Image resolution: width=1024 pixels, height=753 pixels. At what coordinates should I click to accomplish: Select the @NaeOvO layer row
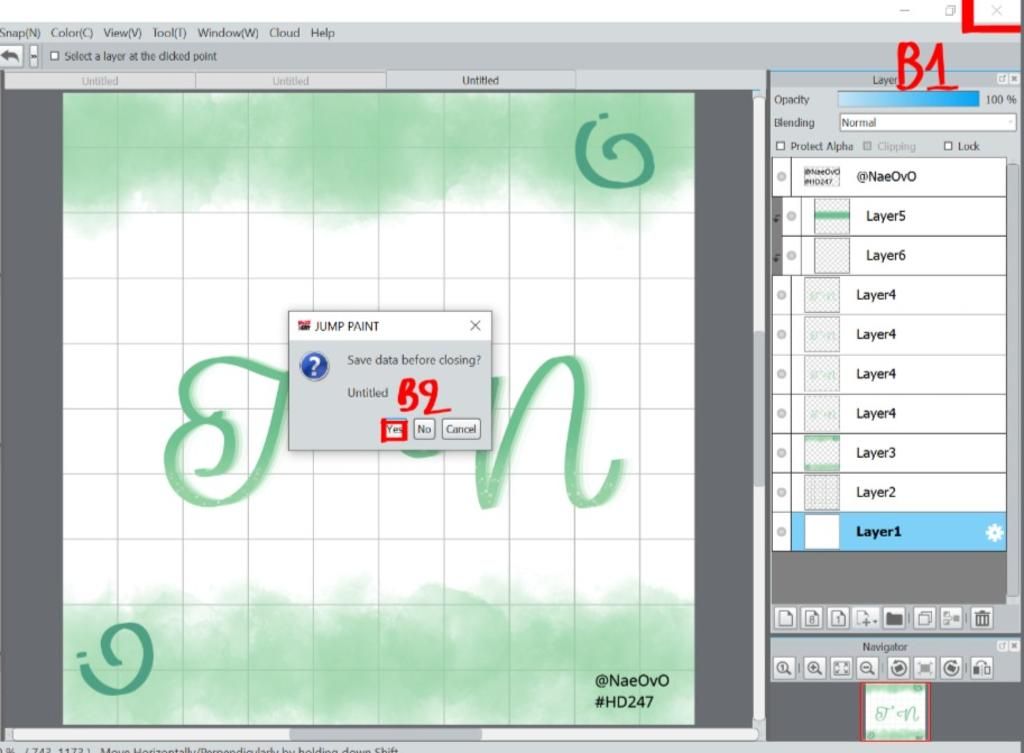pyautogui.click(x=889, y=176)
